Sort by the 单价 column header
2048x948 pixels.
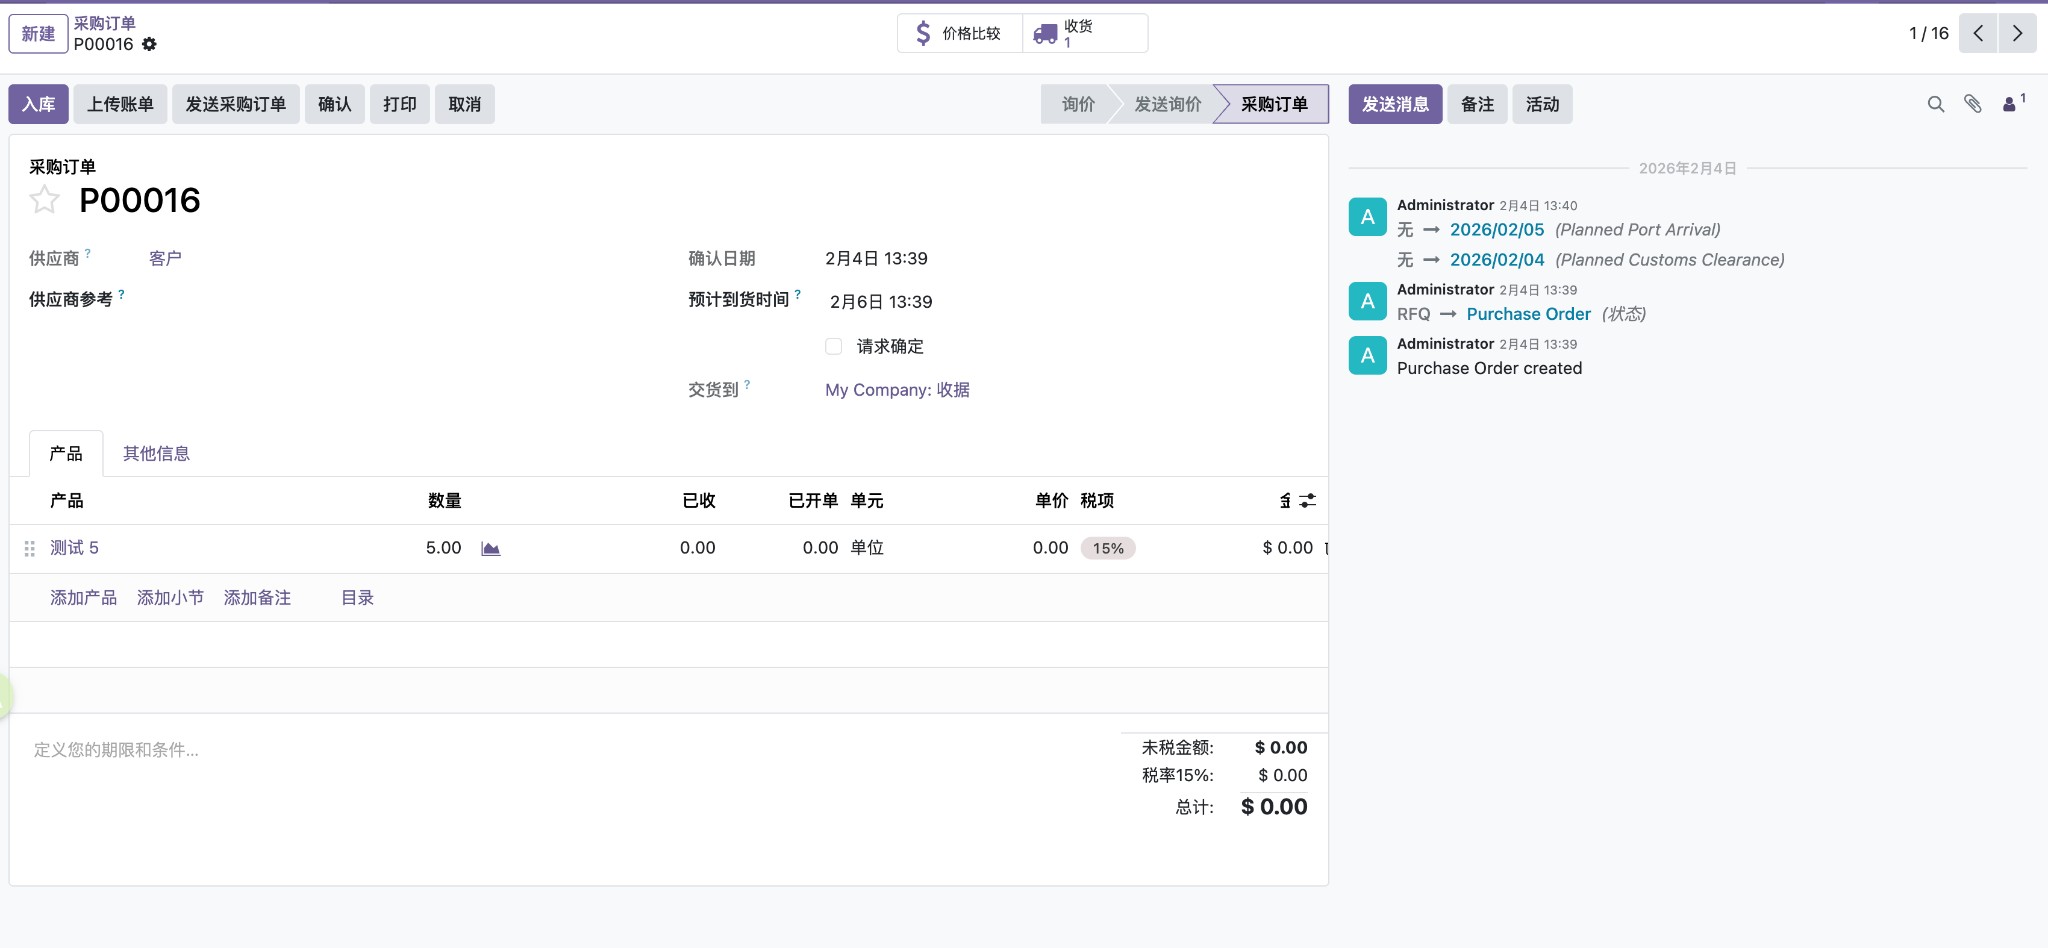click(x=1051, y=500)
